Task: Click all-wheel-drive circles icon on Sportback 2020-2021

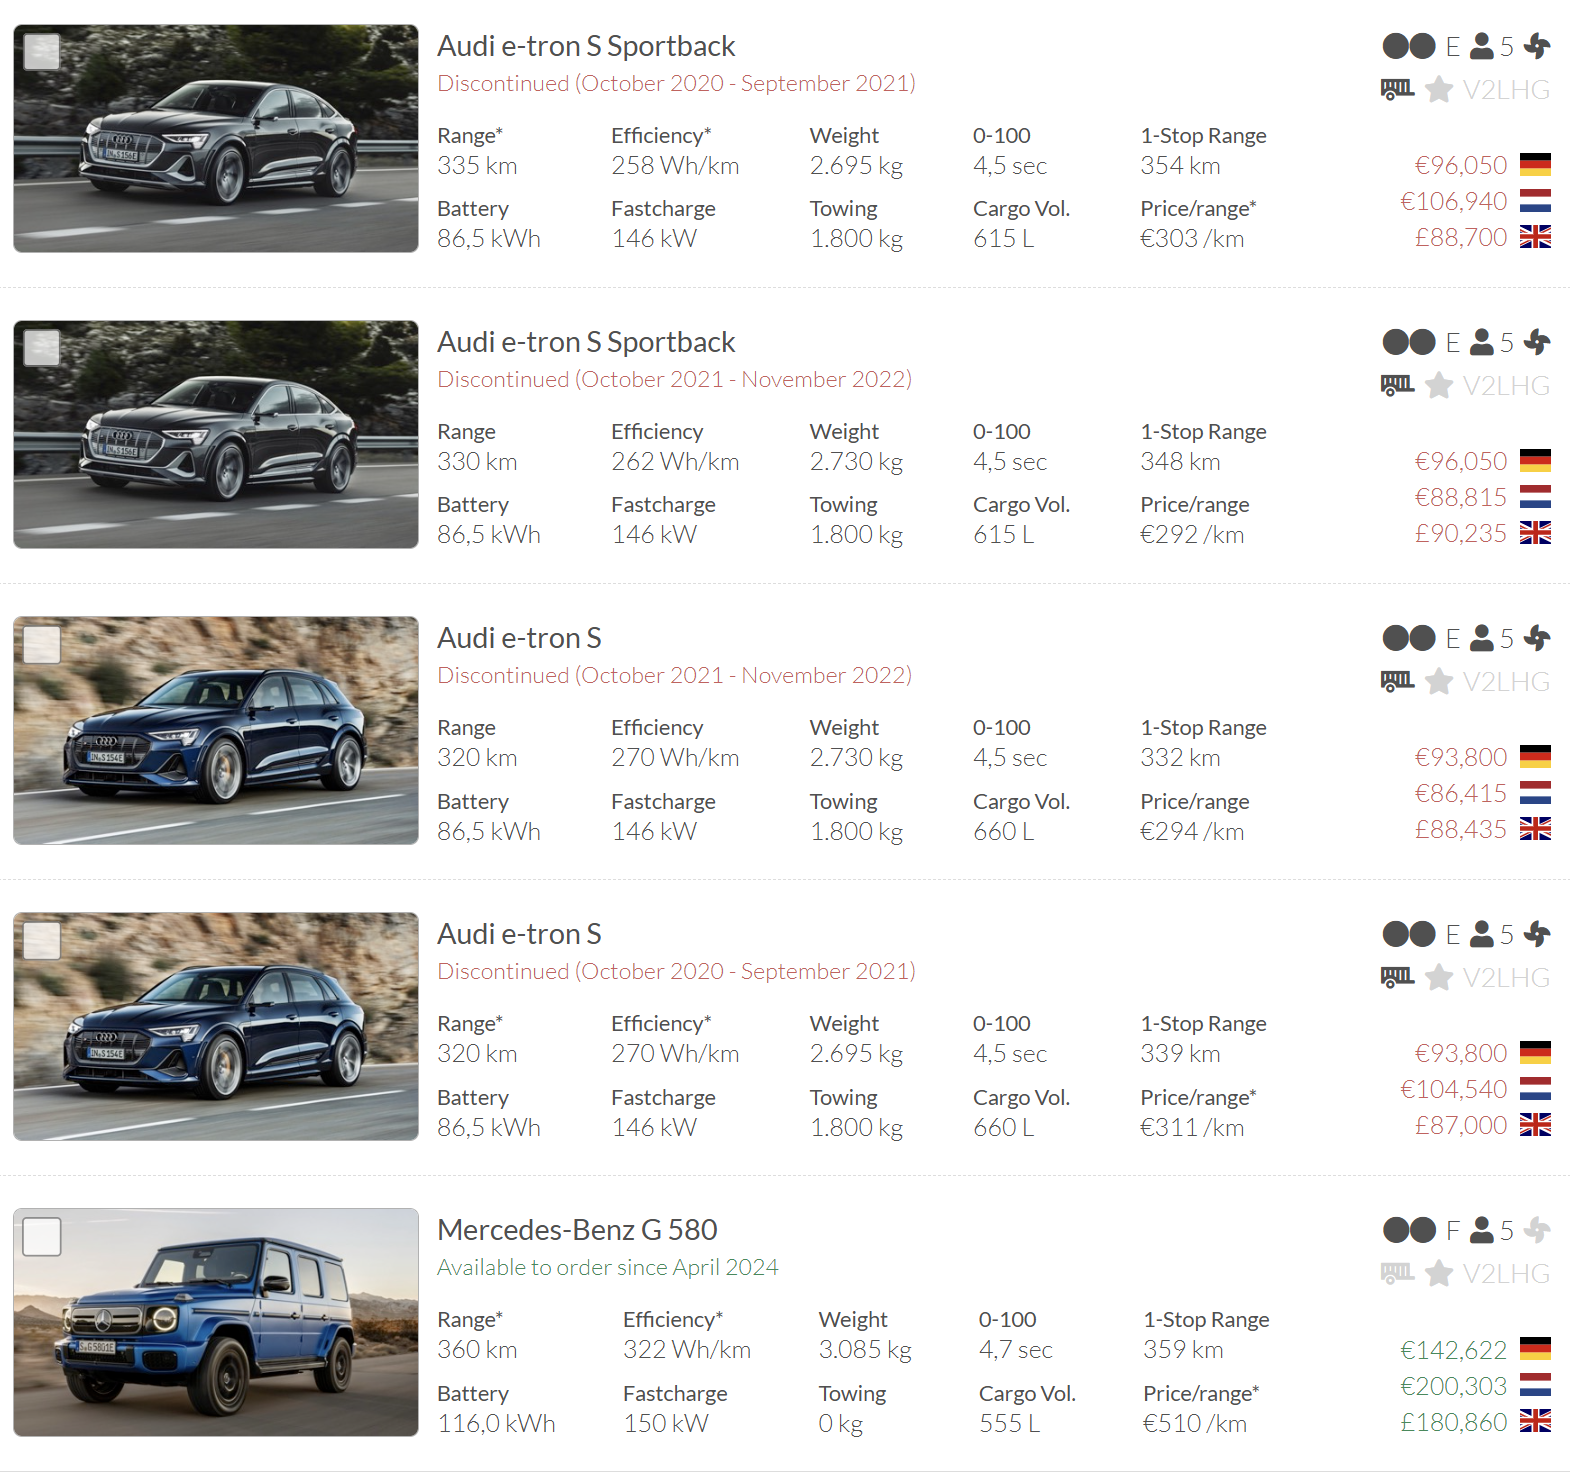Action: [x=1409, y=46]
